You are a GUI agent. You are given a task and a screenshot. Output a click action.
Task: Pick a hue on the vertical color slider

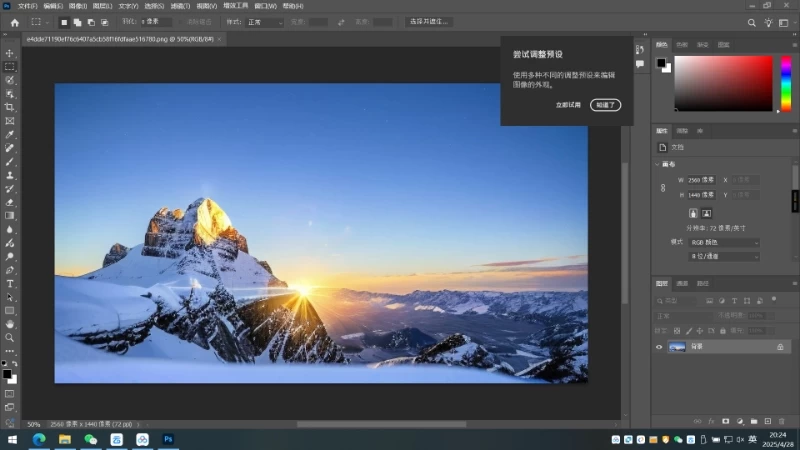786,84
